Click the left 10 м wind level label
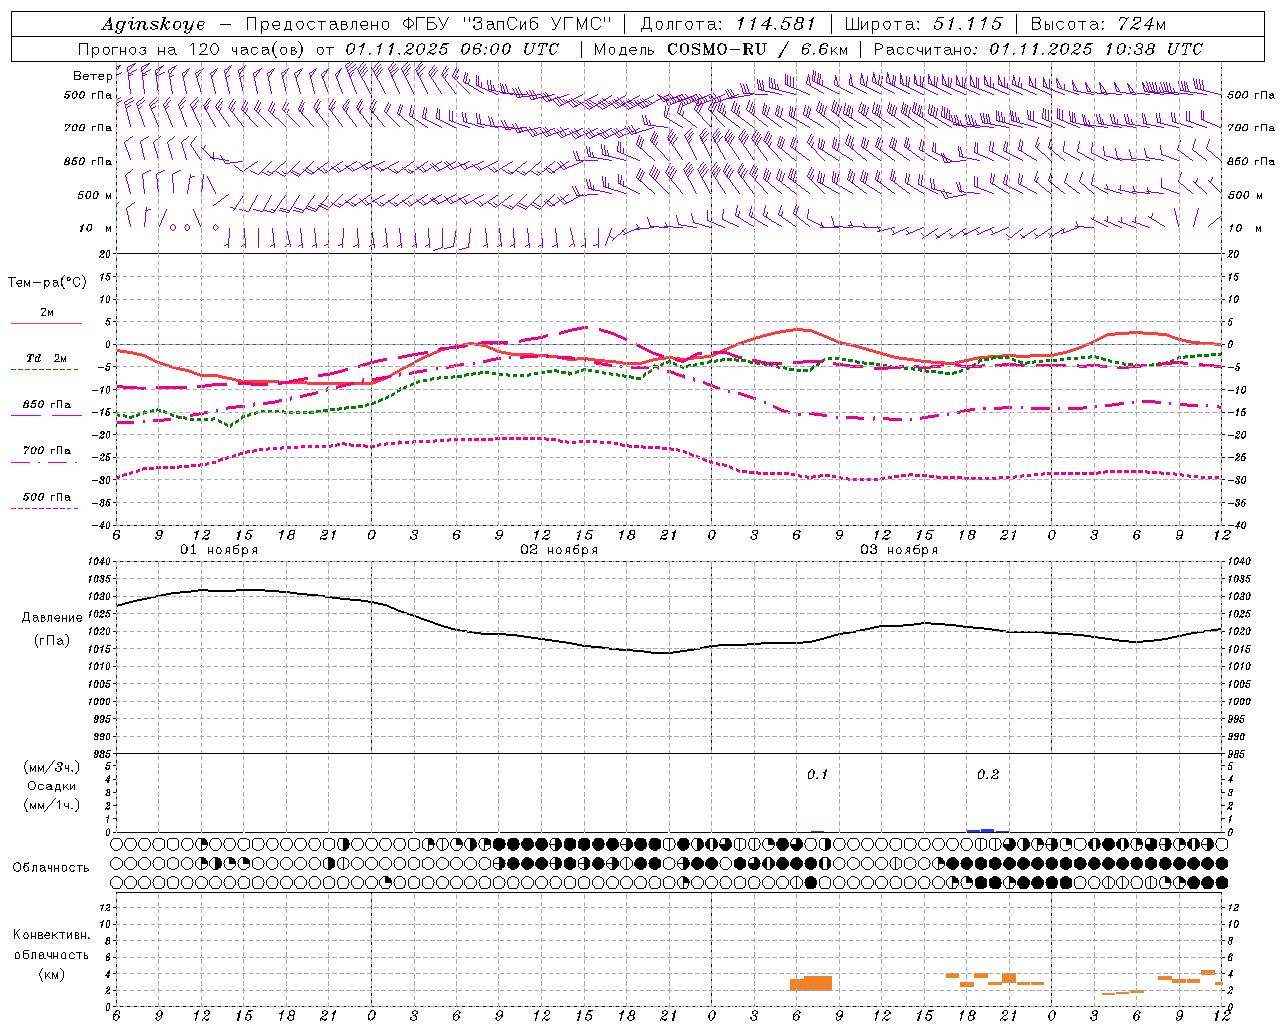1280x1024 pixels. pos(95,228)
